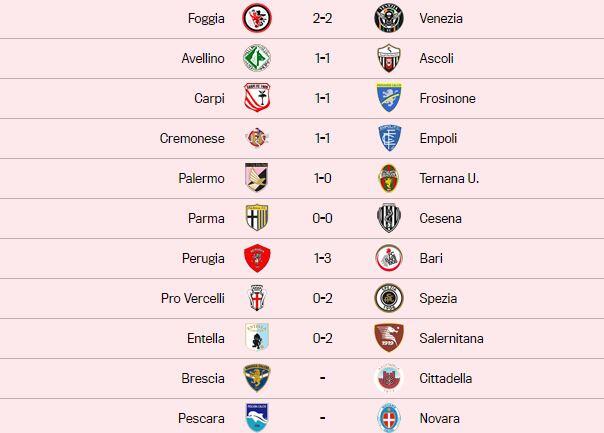Click the Spezia round badge
This screenshot has width=604, height=433.
(389, 298)
